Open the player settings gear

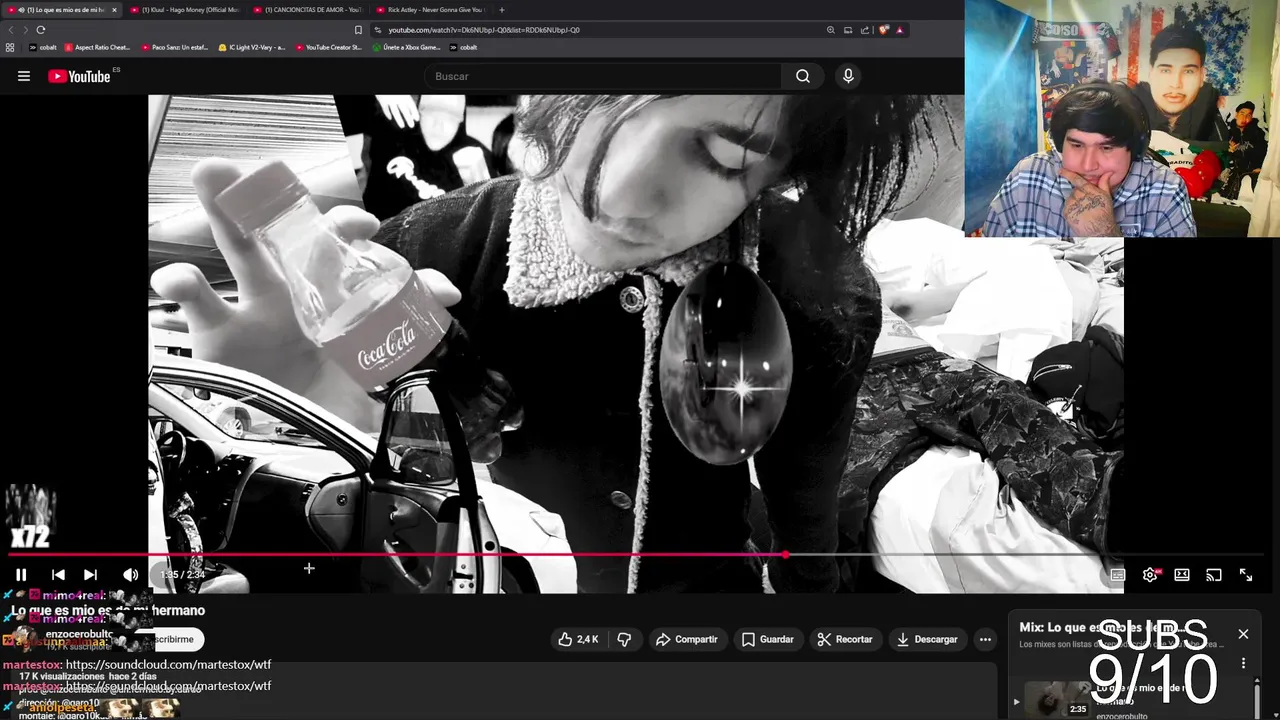pos(1150,575)
